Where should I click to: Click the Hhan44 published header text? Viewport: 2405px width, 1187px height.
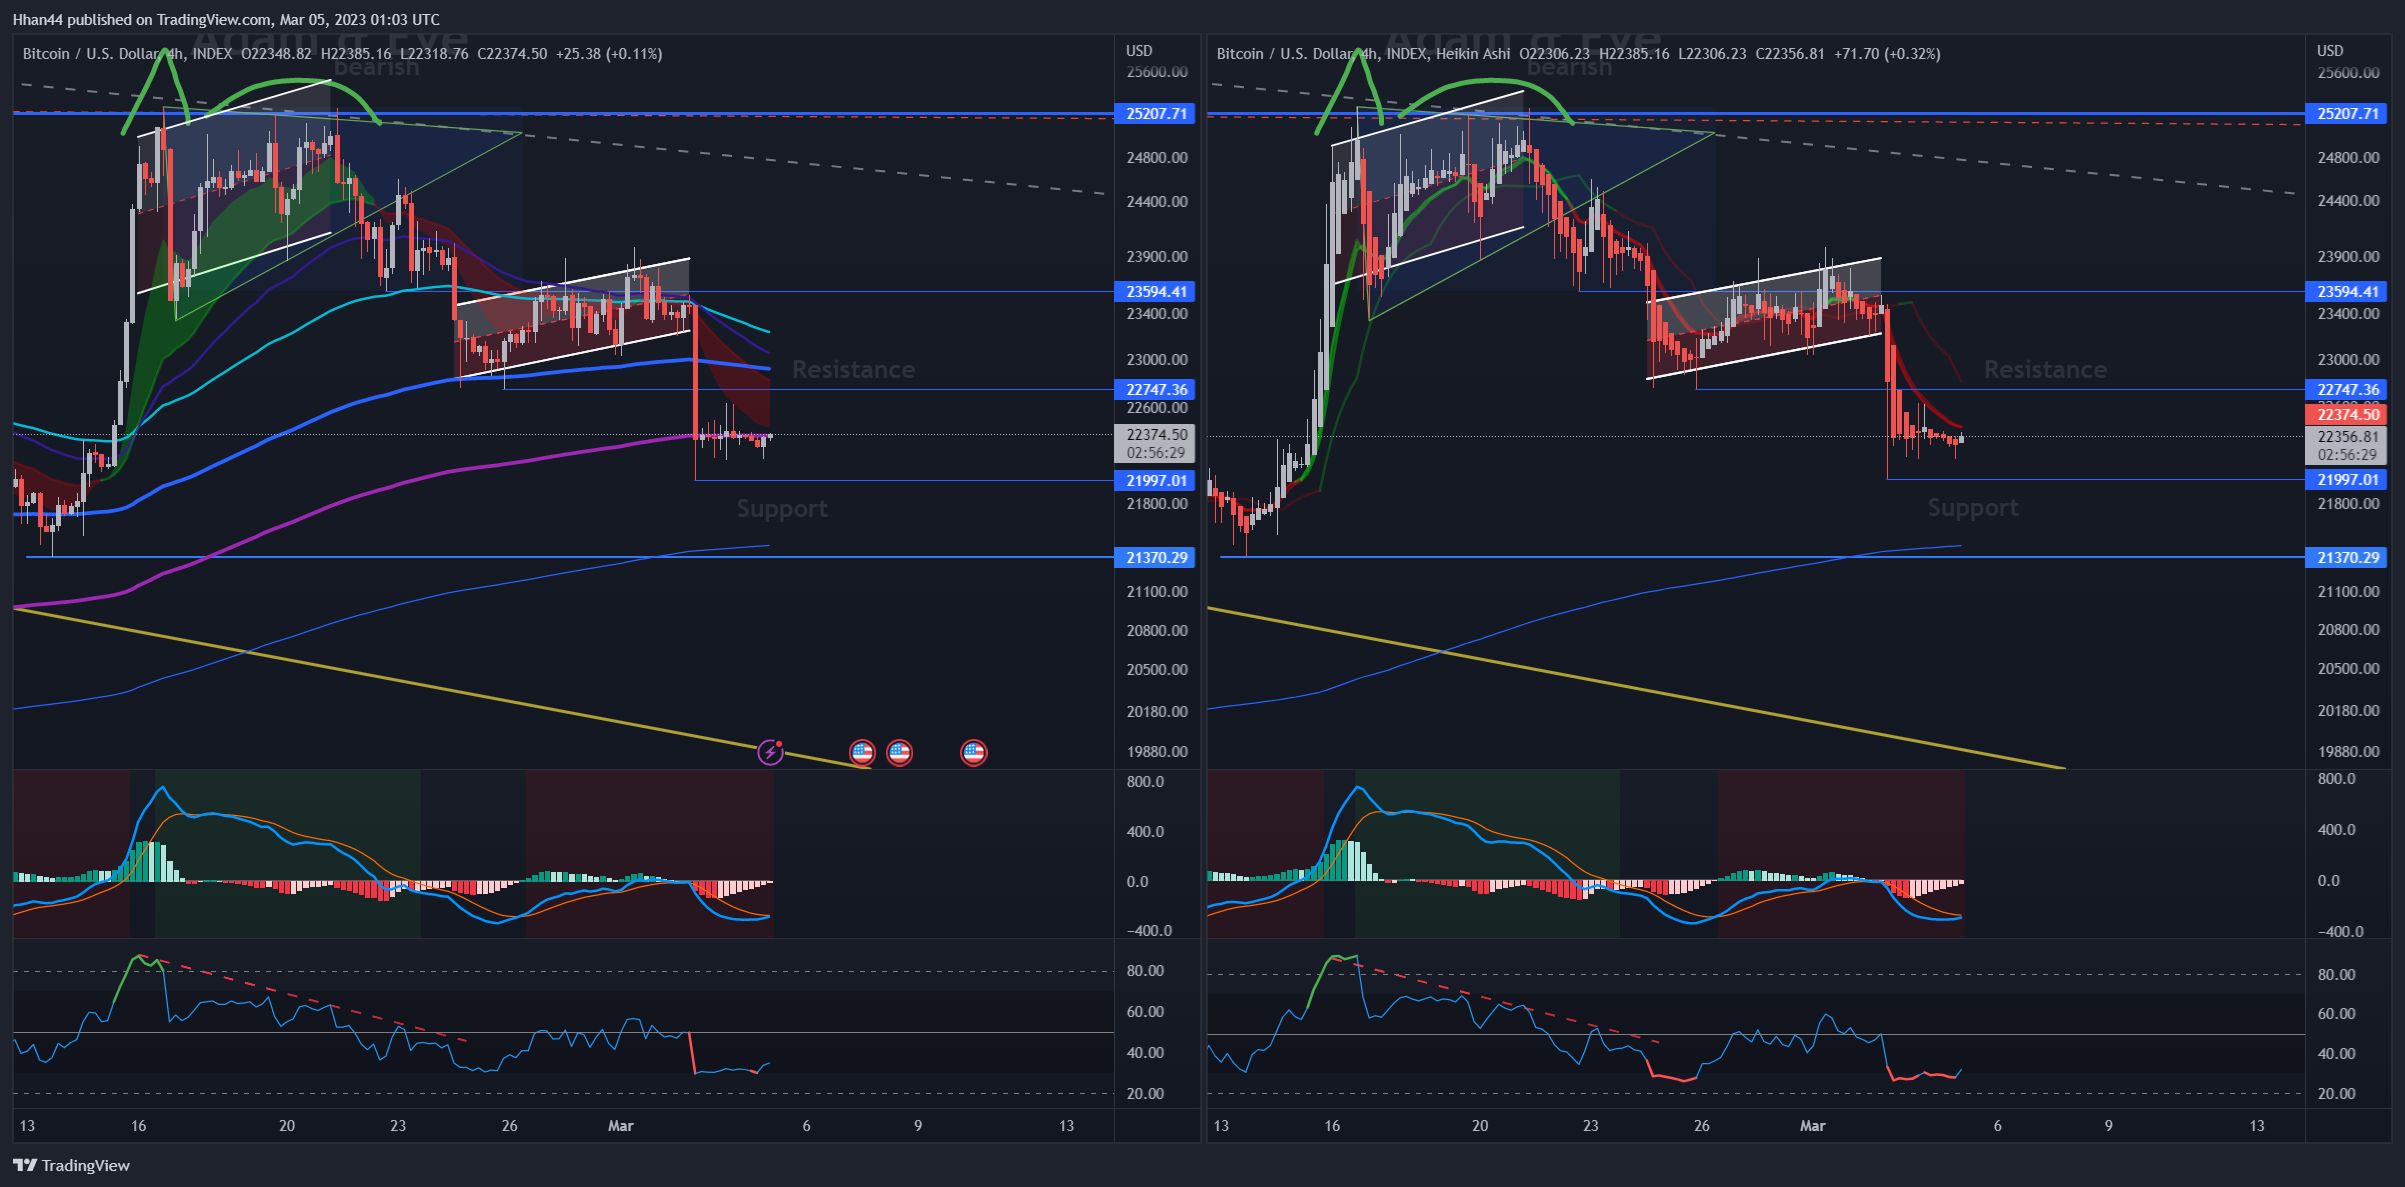[x=226, y=19]
